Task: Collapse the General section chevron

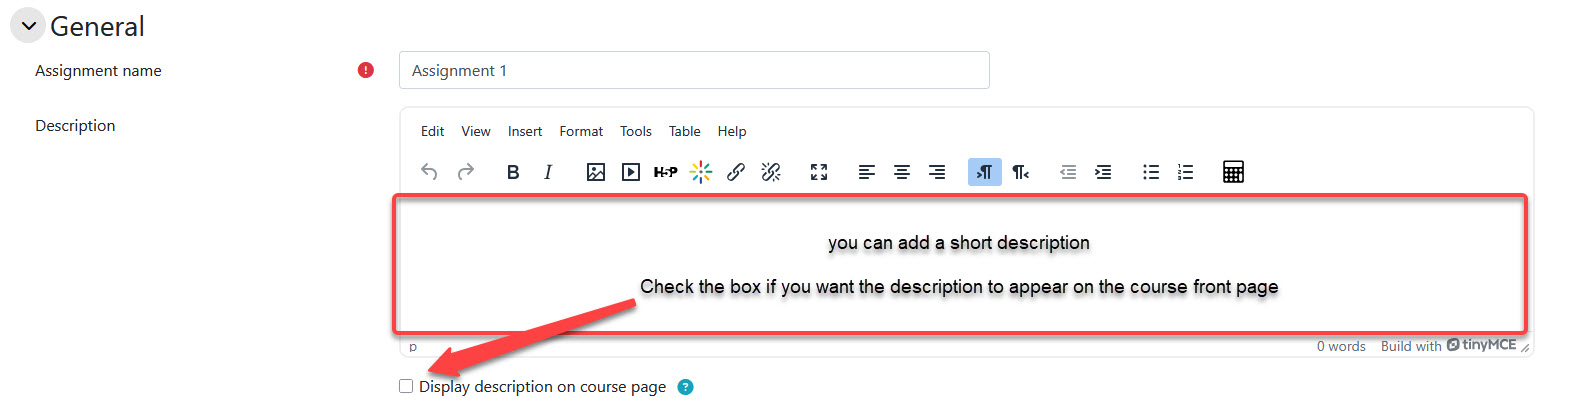Action: [28, 26]
